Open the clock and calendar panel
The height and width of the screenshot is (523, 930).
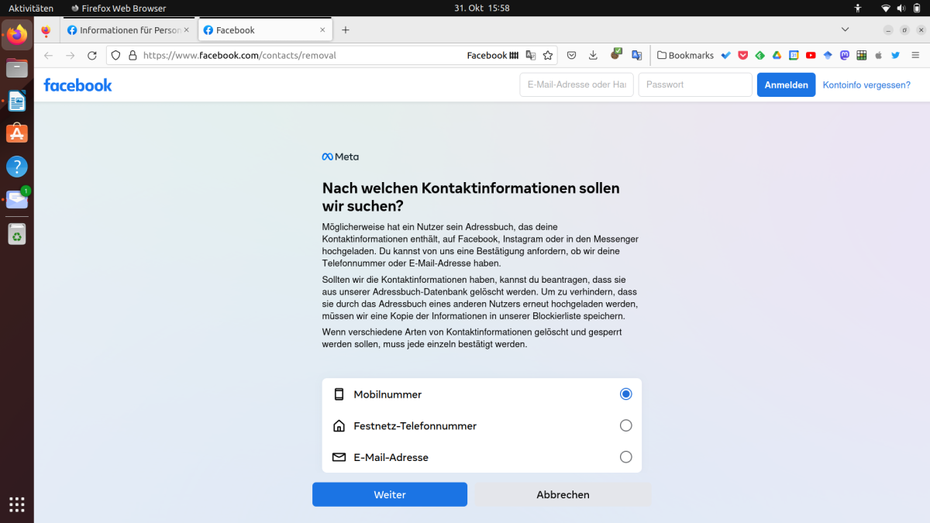(x=482, y=8)
